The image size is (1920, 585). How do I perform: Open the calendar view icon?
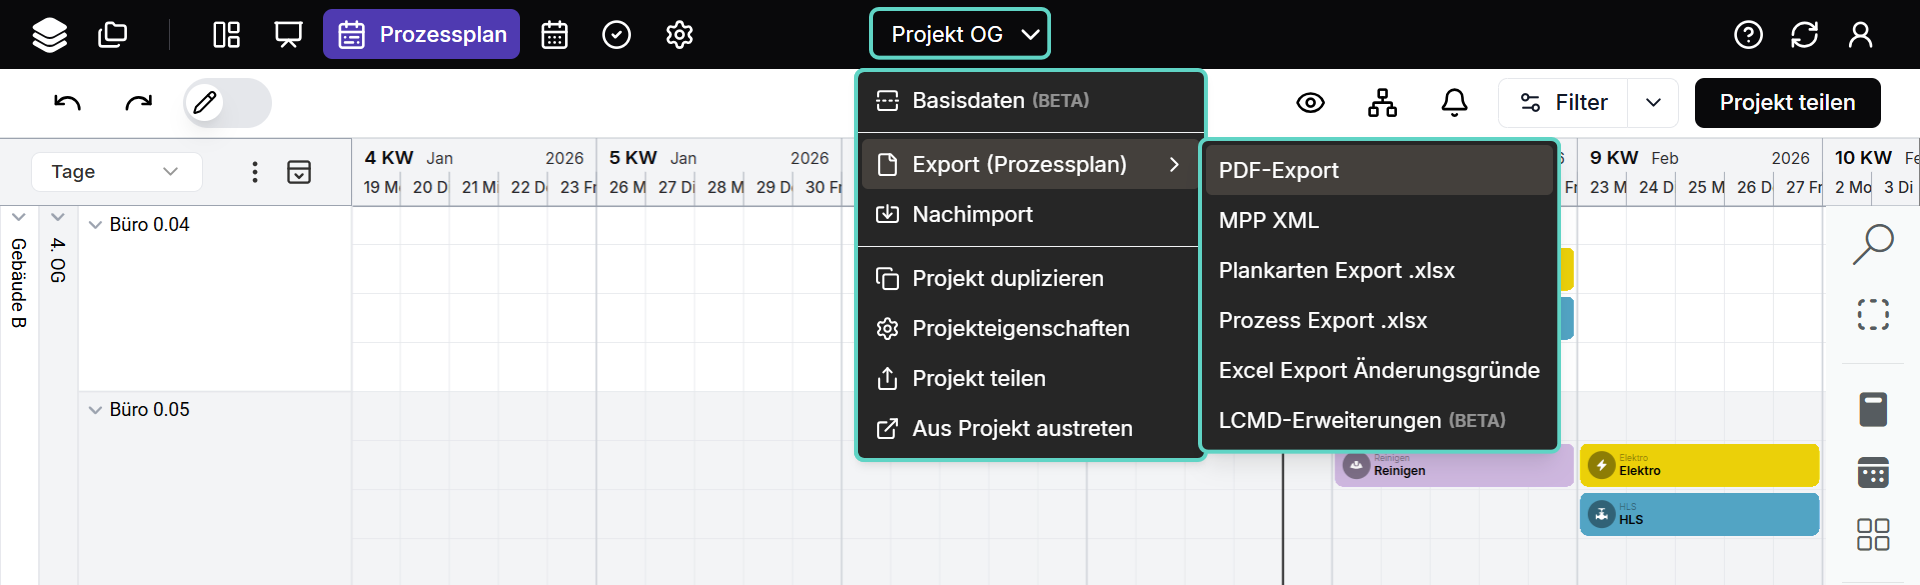coord(554,35)
